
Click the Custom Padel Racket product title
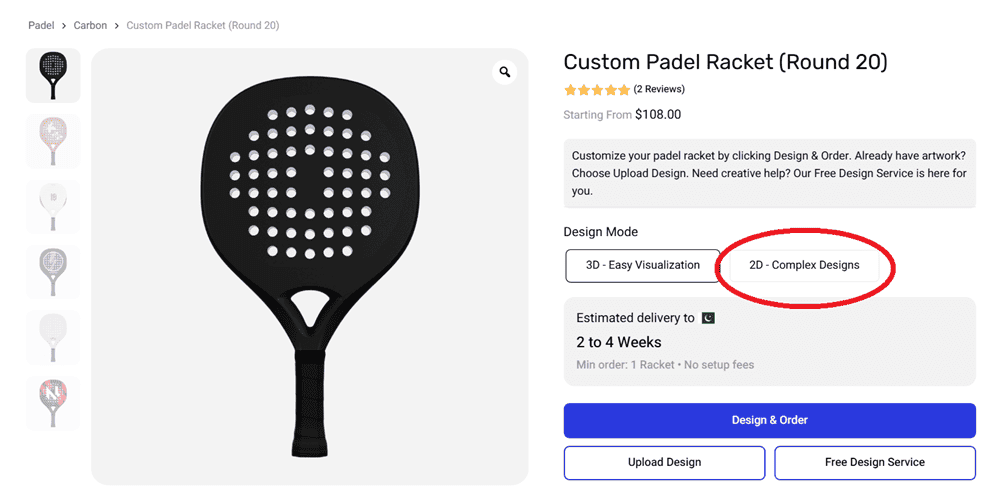click(x=725, y=62)
